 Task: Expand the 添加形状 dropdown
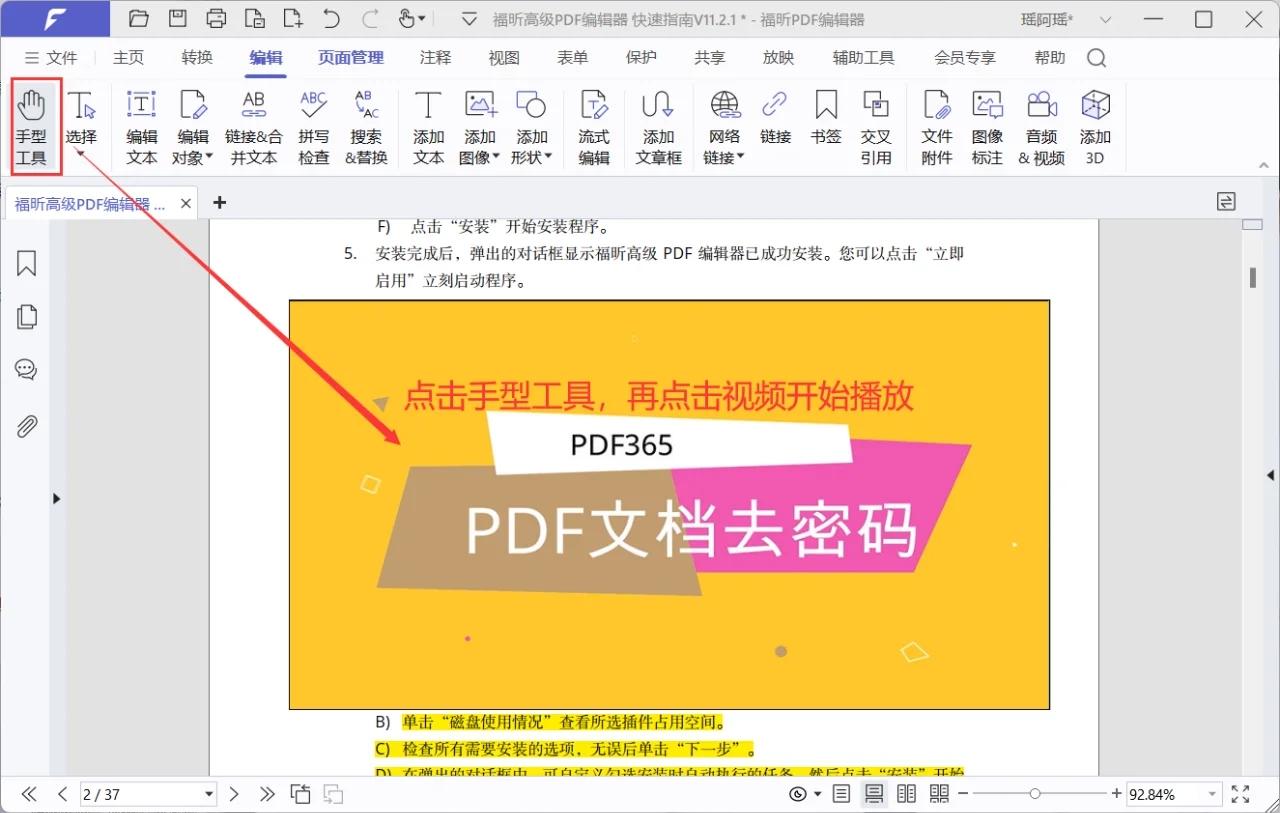548,157
